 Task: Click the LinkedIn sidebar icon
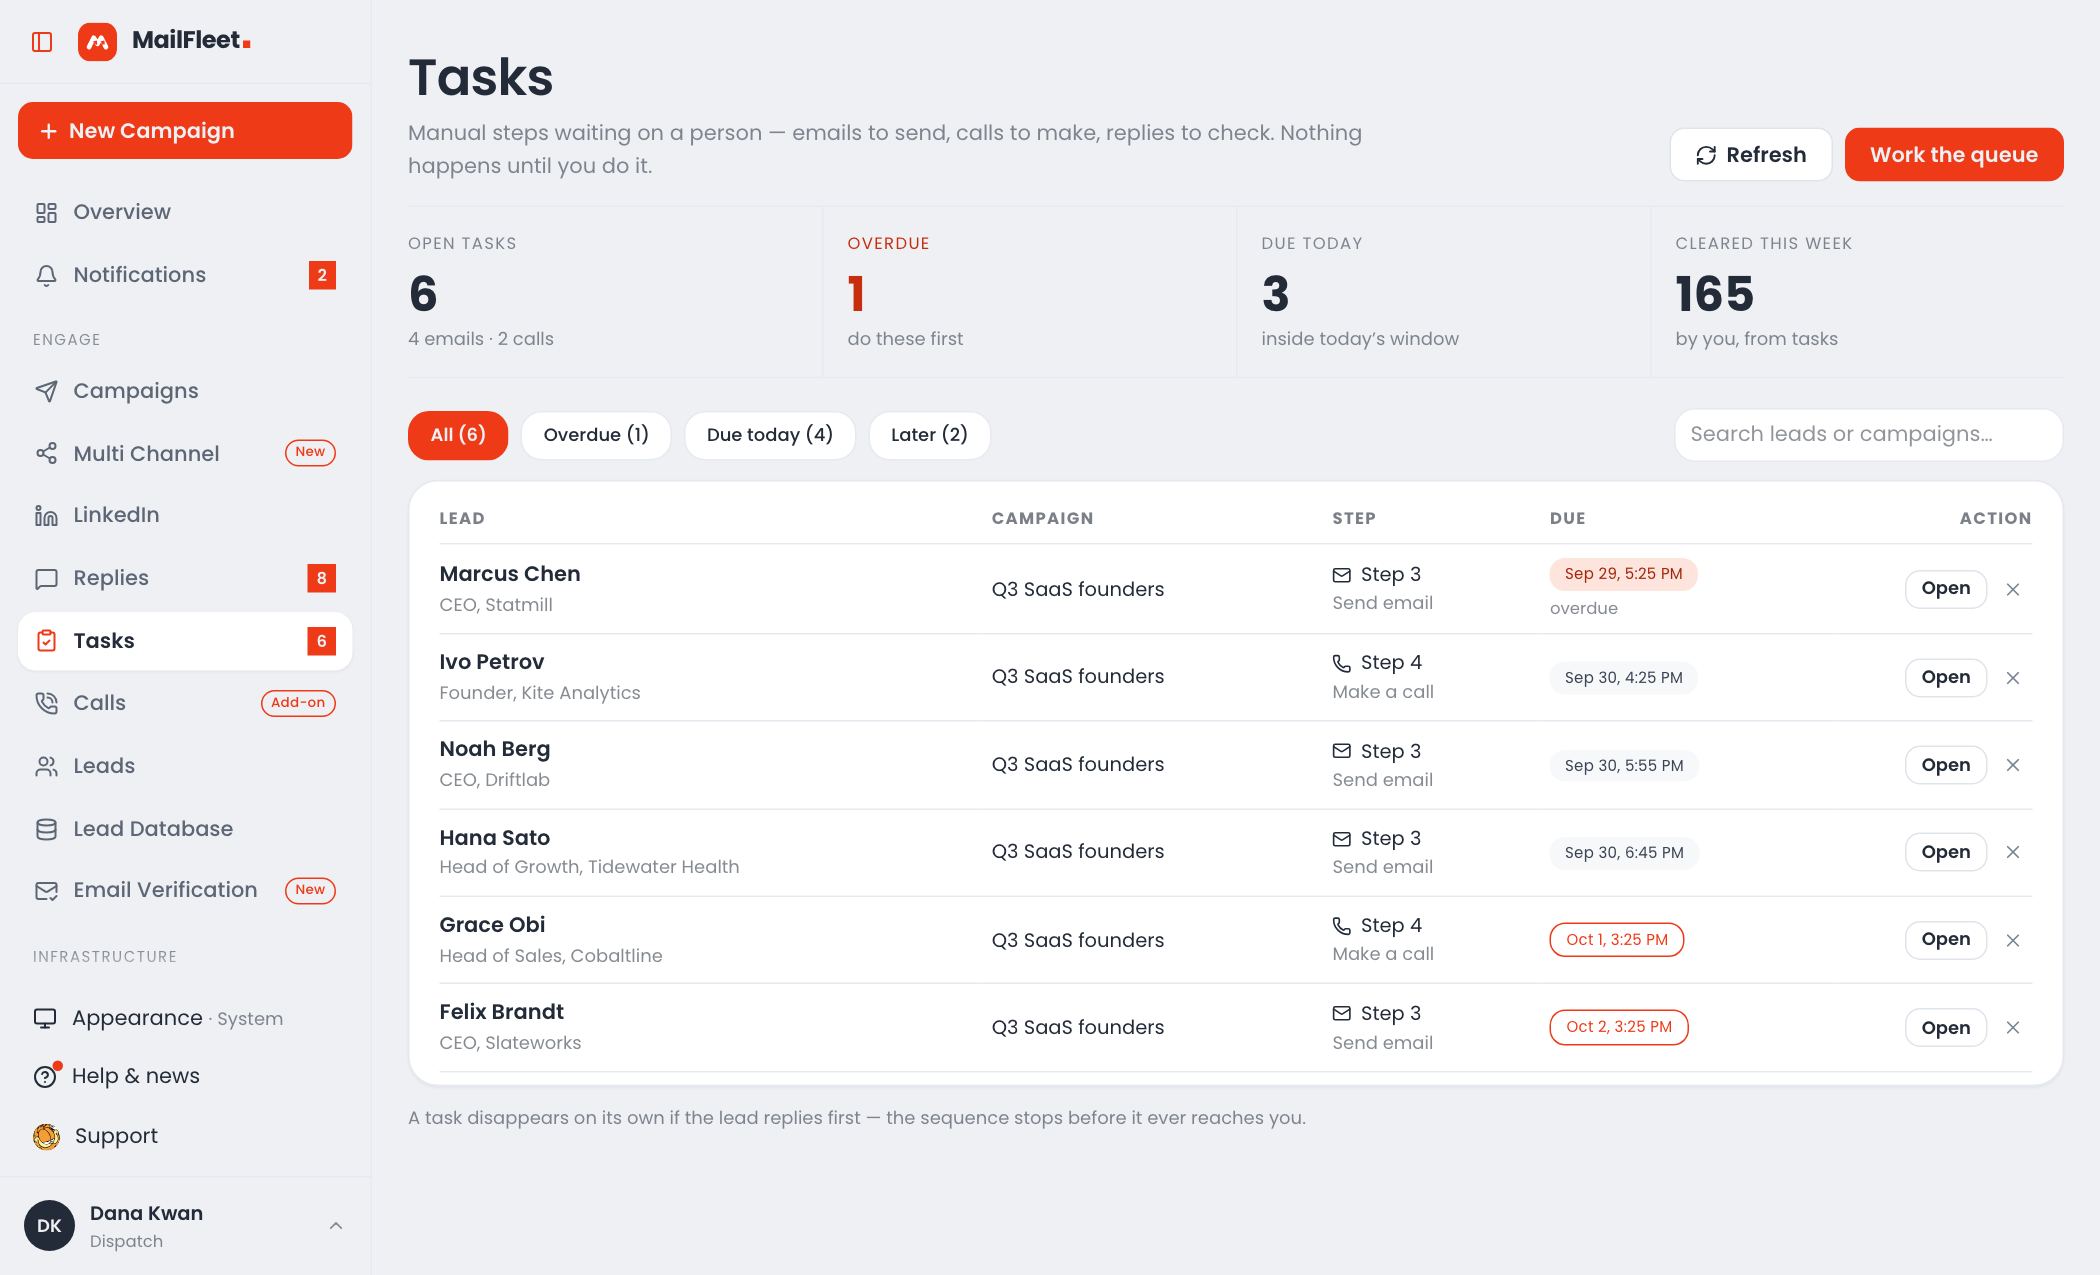click(46, 515)
